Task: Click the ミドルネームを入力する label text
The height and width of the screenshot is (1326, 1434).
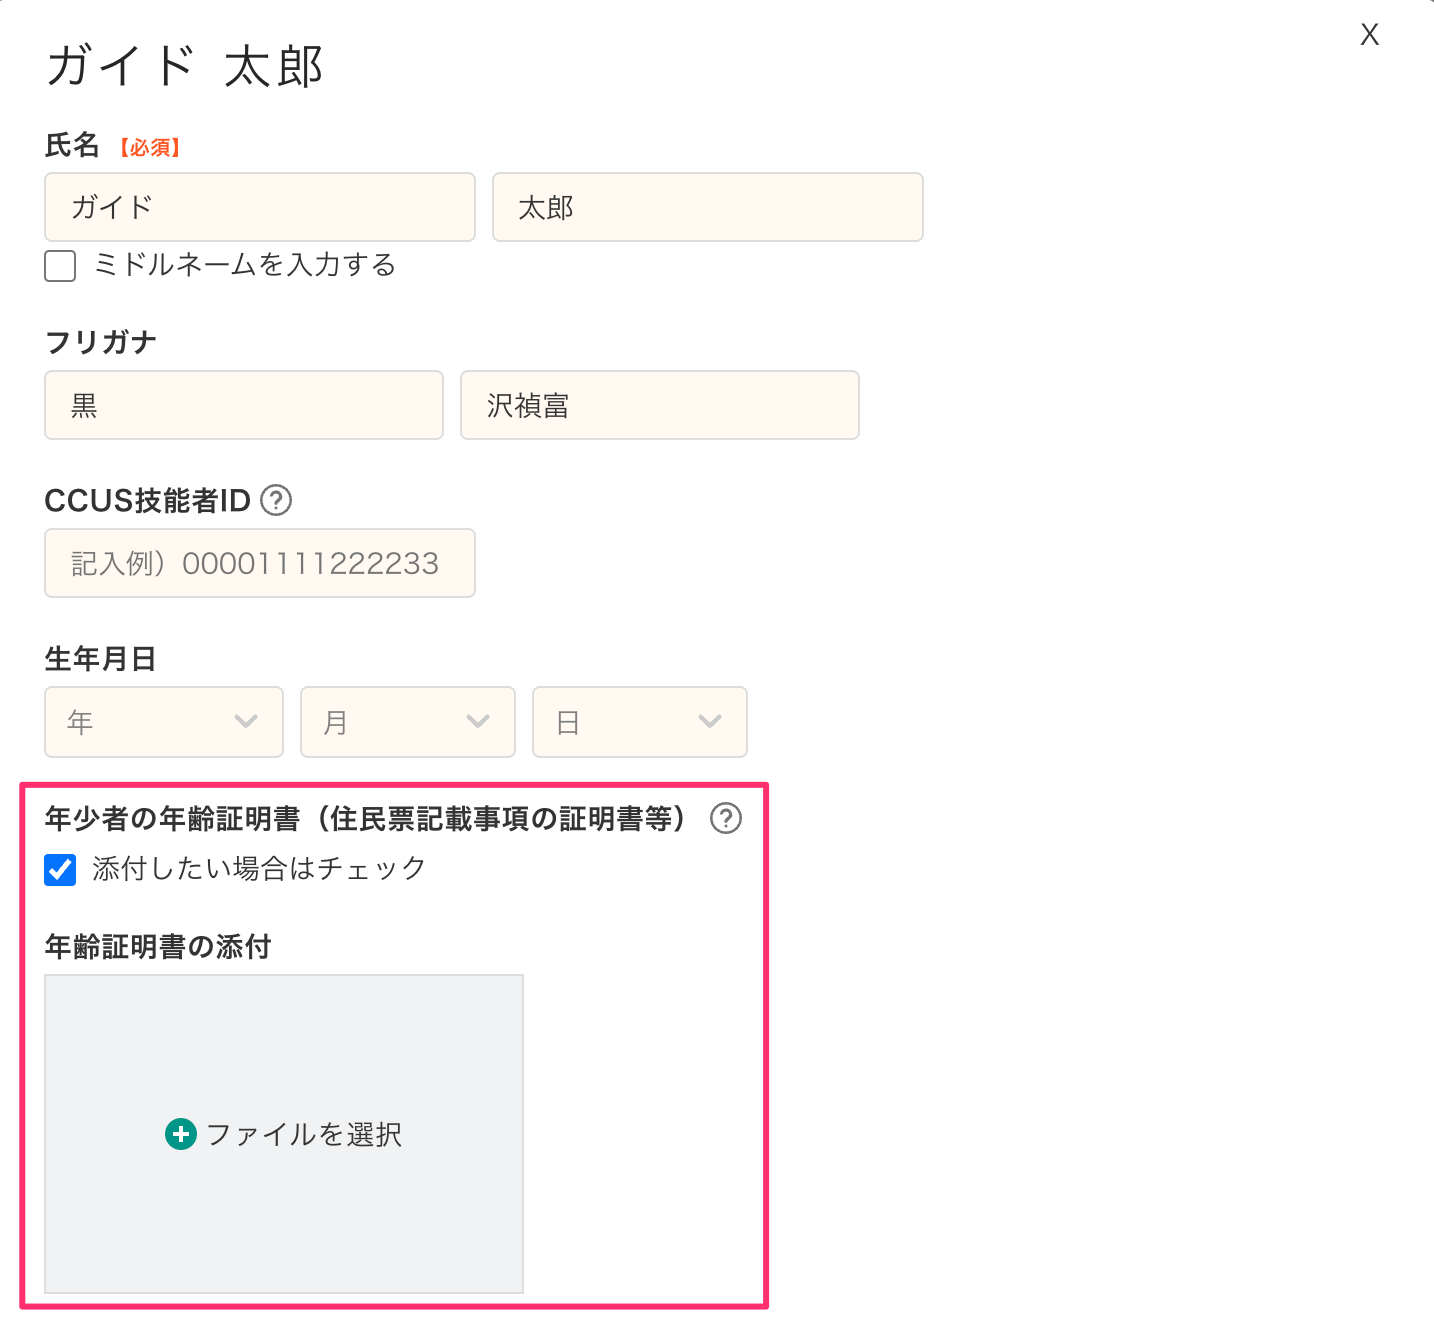Action: [245, 265]
